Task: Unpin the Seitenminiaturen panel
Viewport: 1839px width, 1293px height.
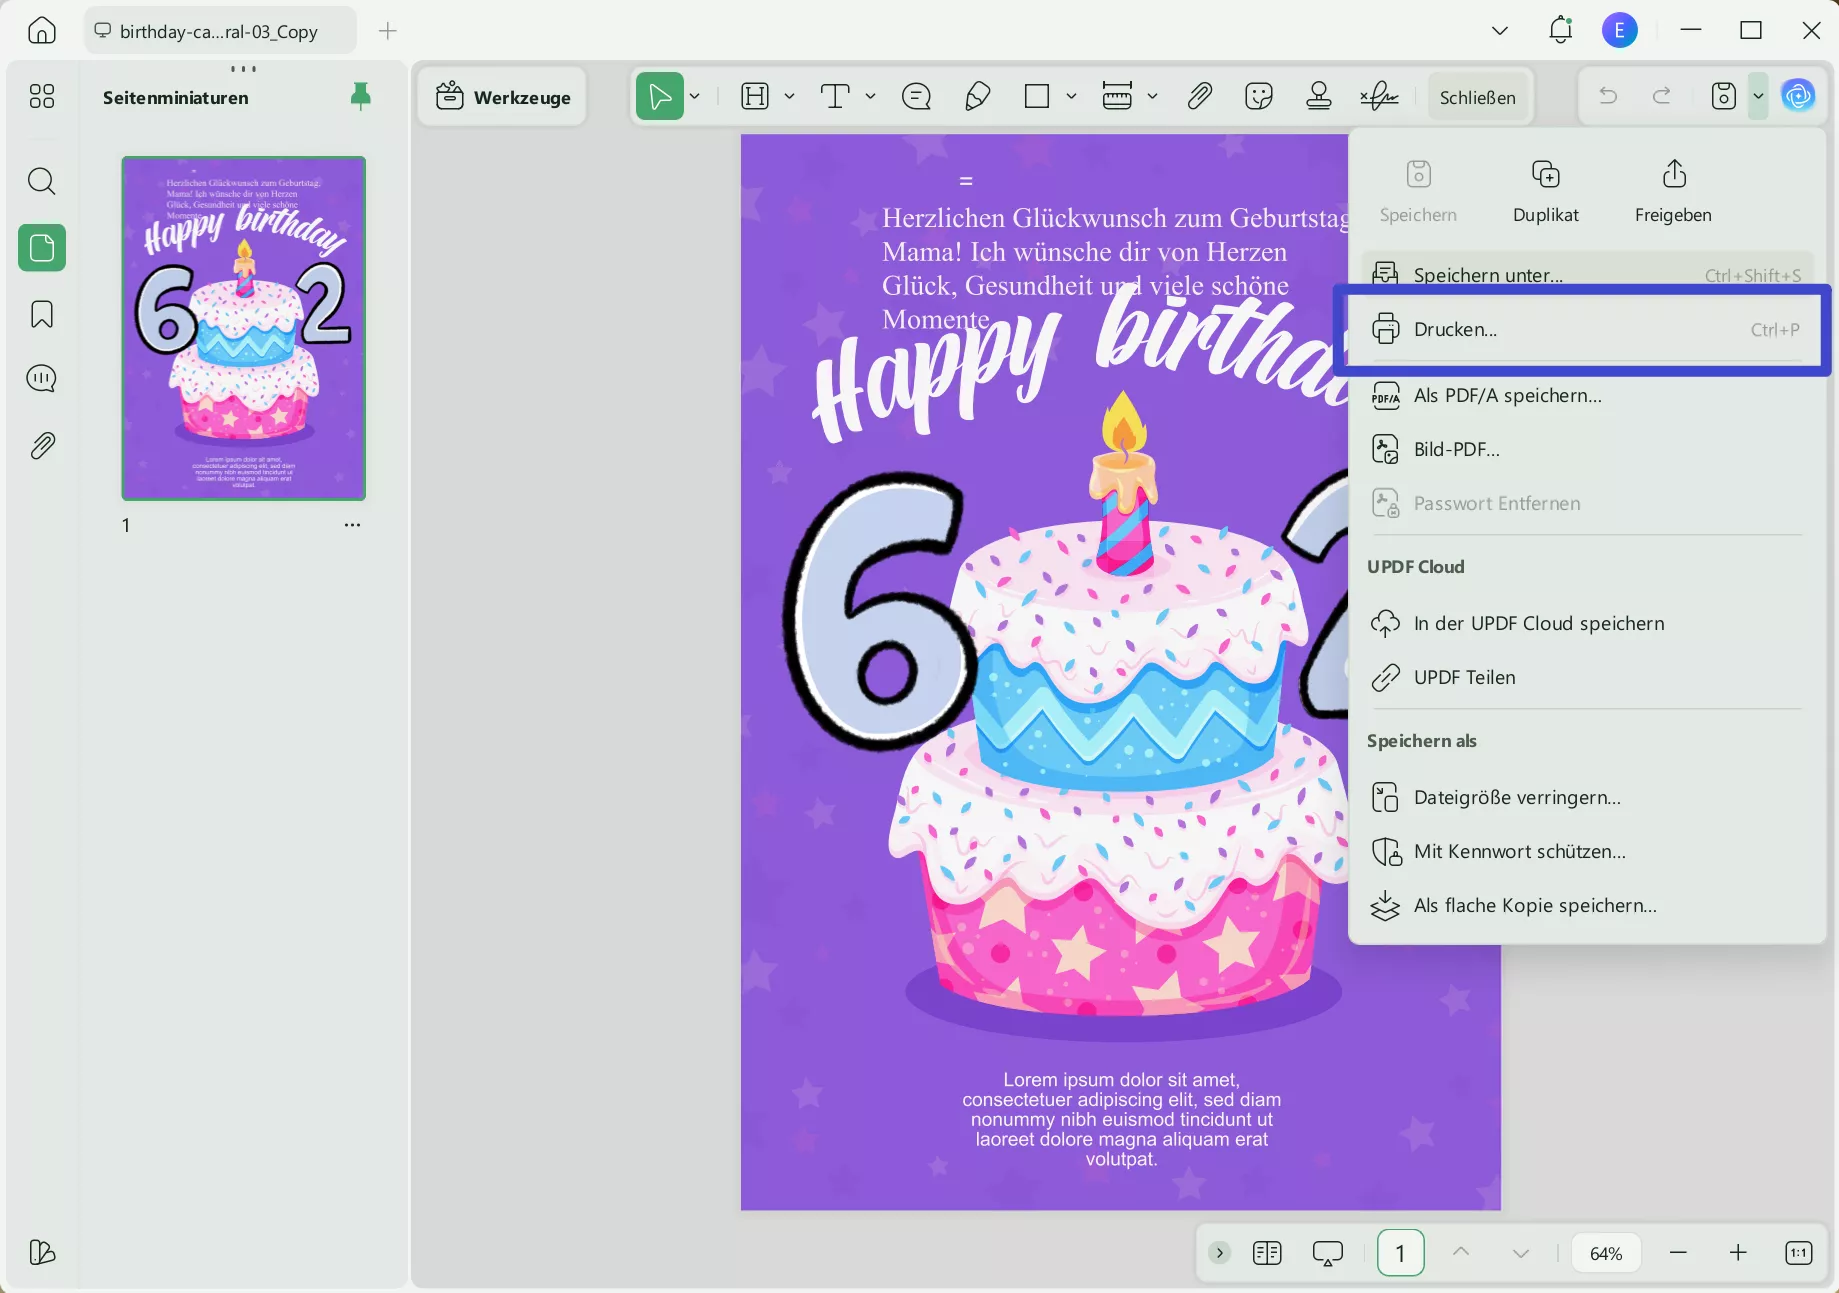Action: (x=361, y=96)
